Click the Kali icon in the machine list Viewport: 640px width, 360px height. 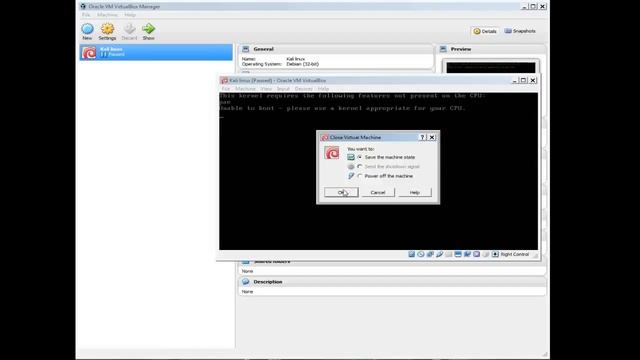89,52
